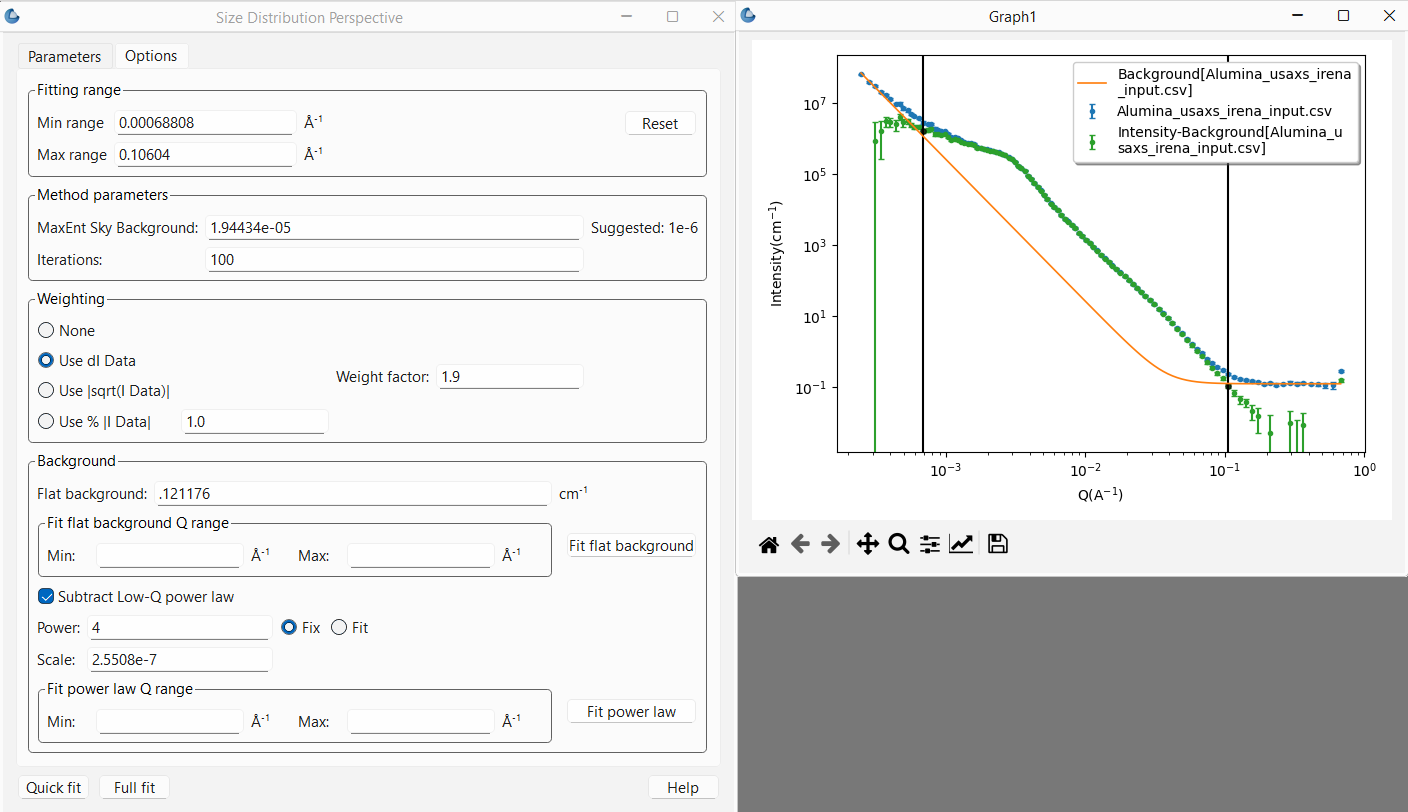Open the Parameters tab
The width and height of the screenshot is (1408, 812).
65,56
